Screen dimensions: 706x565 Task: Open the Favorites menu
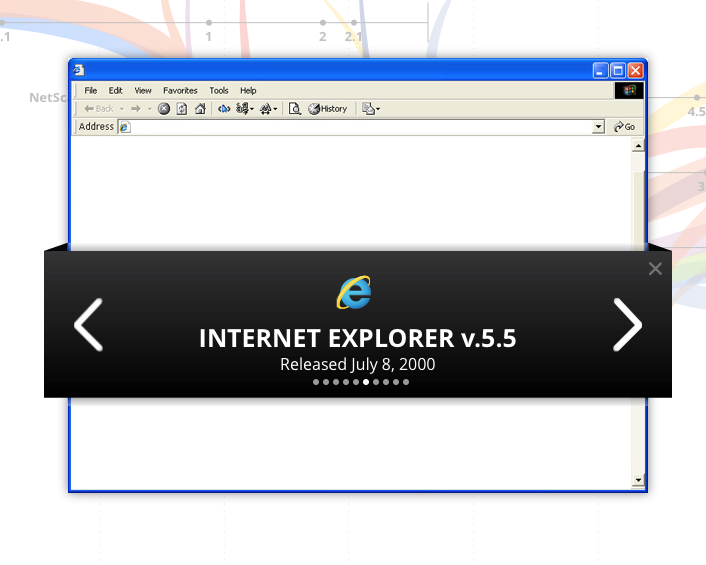click(180, 90)
